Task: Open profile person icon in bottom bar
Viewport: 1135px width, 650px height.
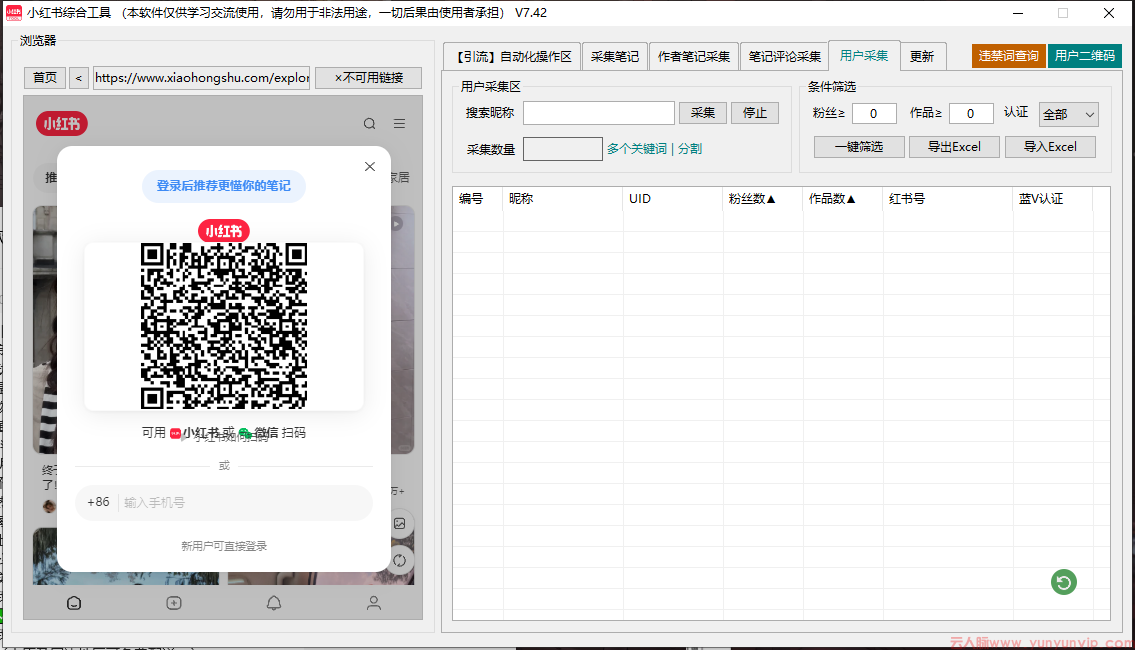Action: (374, 603)
